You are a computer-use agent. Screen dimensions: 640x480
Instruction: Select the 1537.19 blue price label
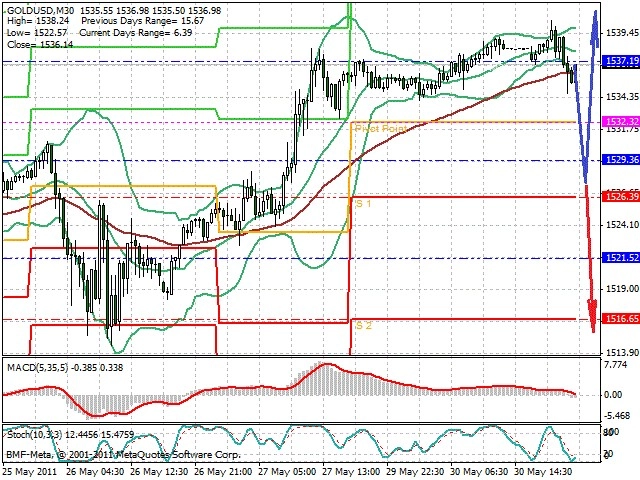tap(621, 61)
